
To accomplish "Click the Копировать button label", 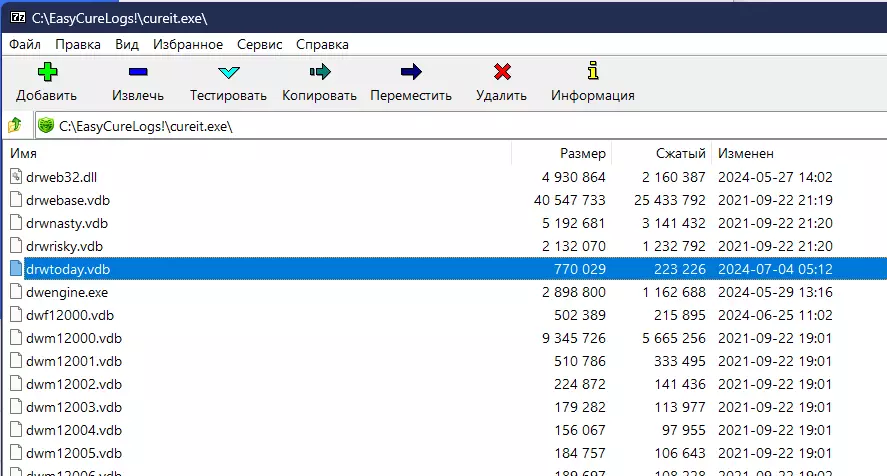I will coord(320,95).
